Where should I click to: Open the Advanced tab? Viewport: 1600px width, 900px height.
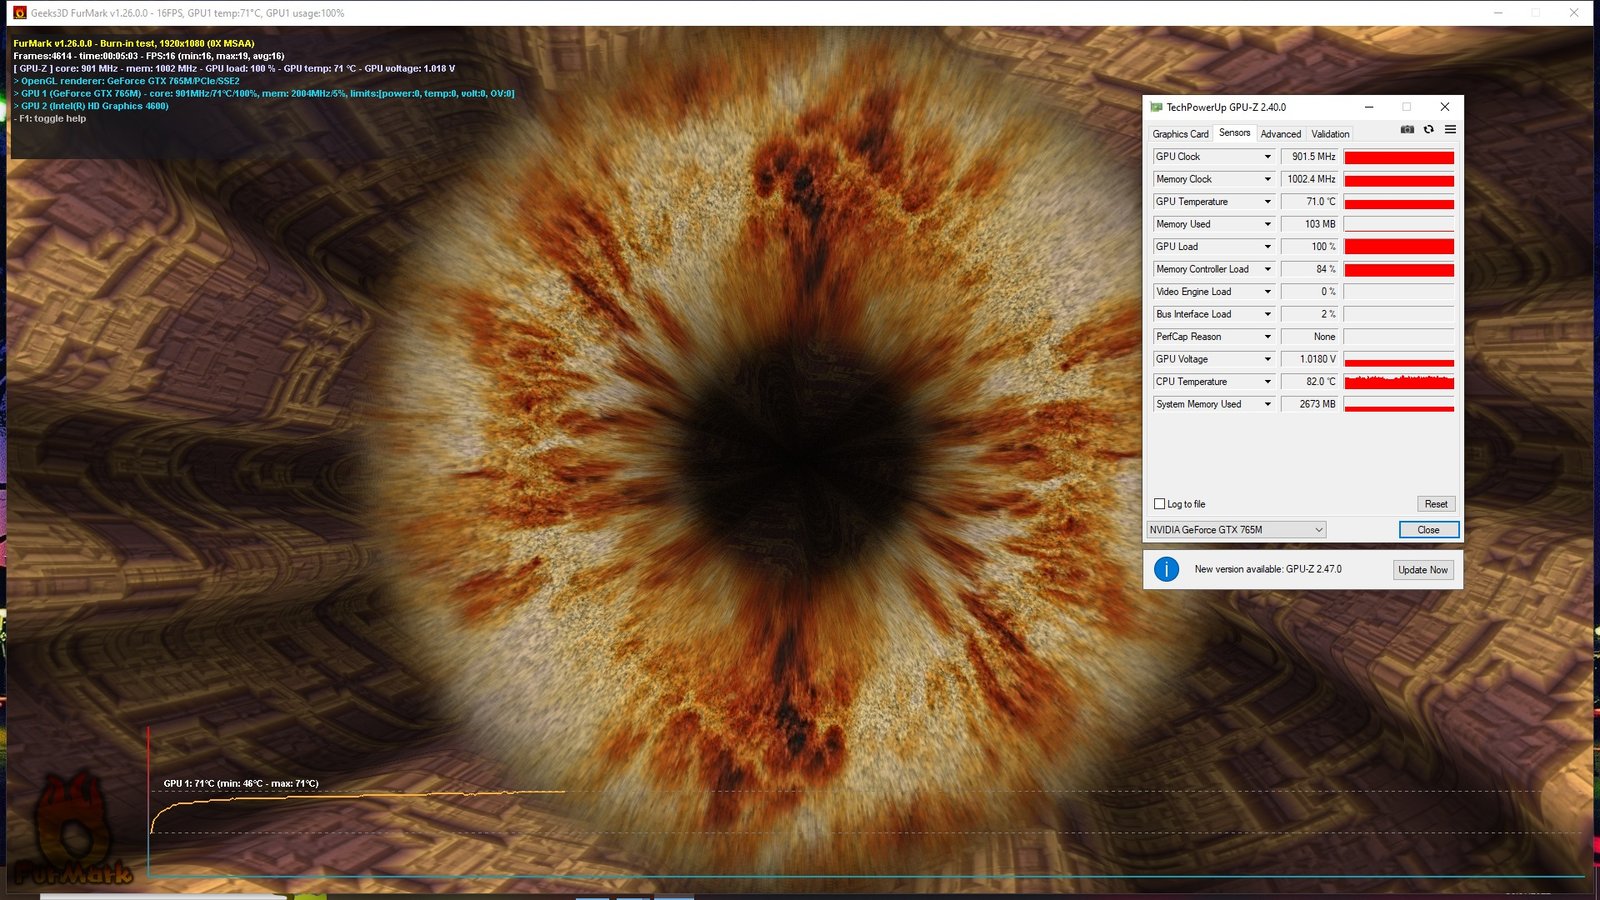pyautogui.click(x=1280, y=134)
